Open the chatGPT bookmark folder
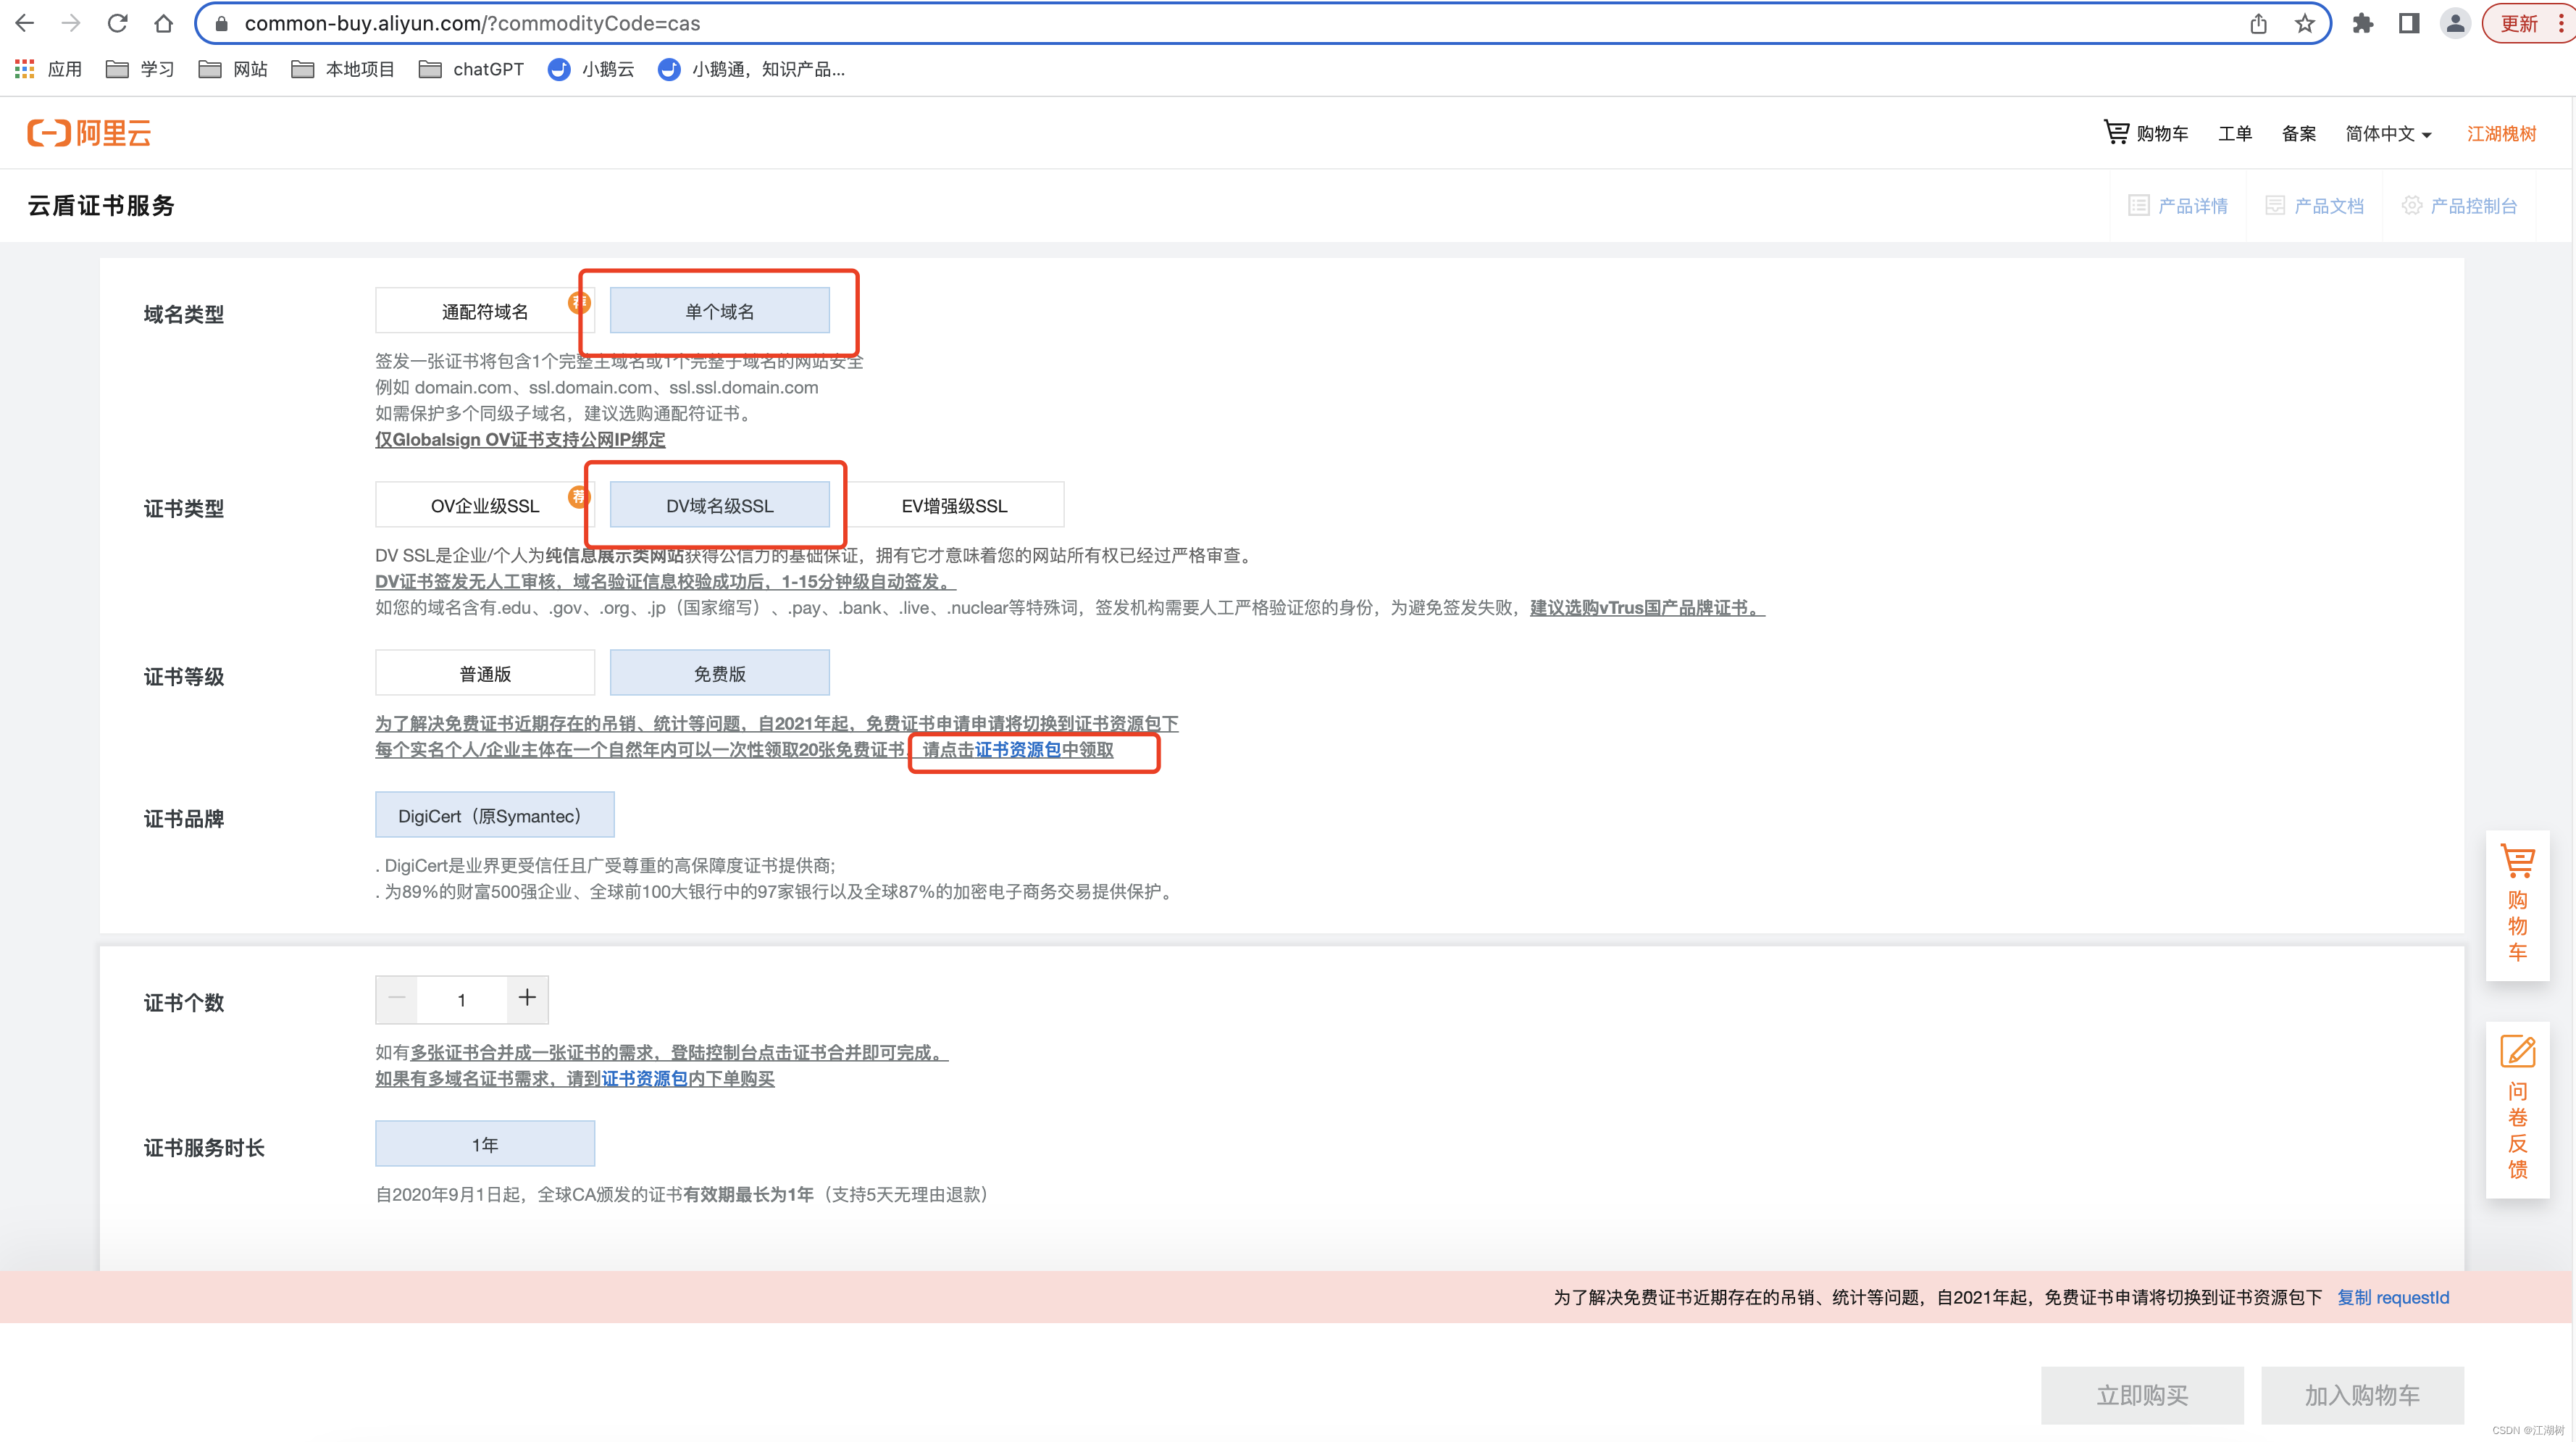 tap(471, 69)
